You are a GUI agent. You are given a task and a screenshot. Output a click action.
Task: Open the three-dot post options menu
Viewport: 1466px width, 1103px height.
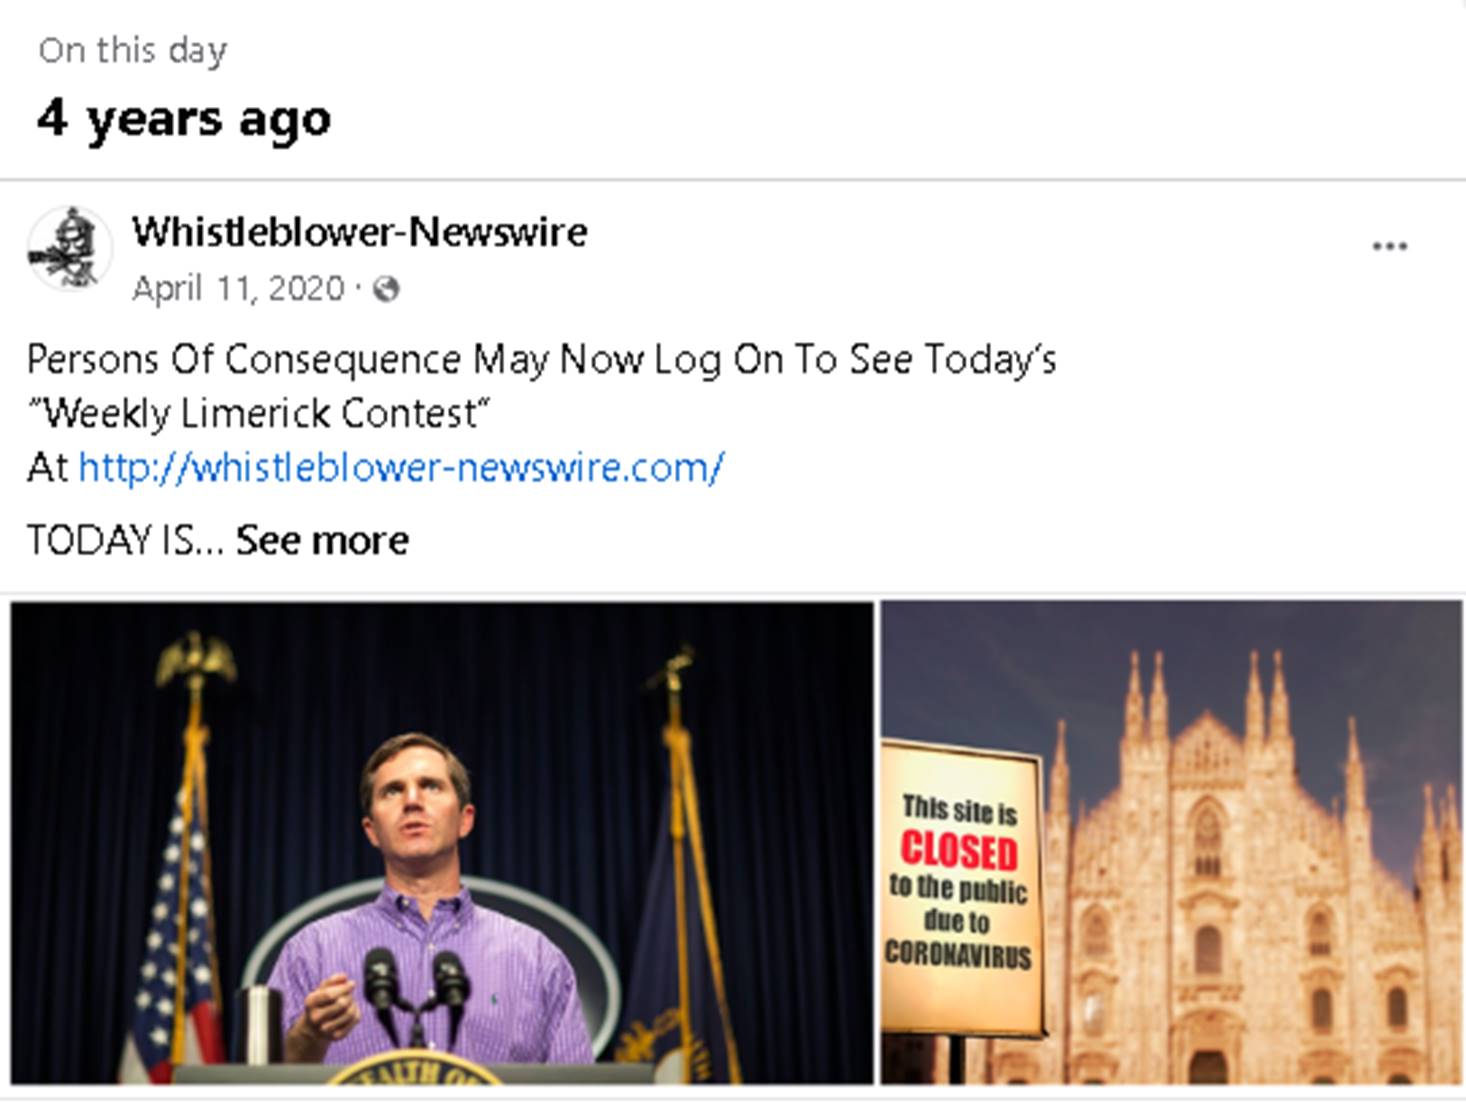tap(1389, 247)
